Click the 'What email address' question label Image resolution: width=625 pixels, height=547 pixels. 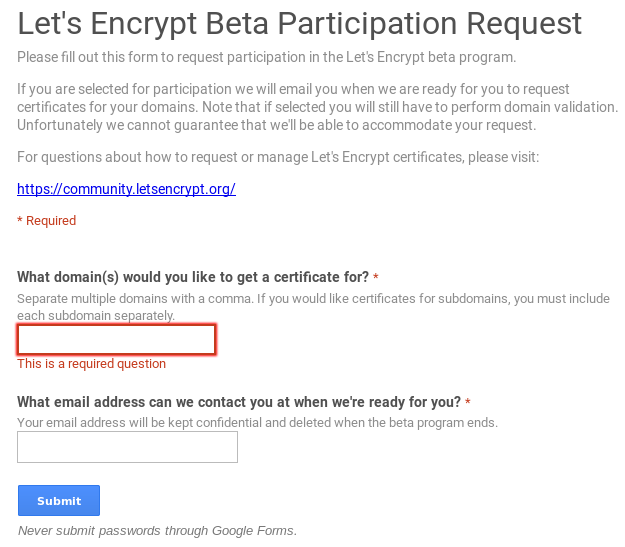[x=238, y=402]
